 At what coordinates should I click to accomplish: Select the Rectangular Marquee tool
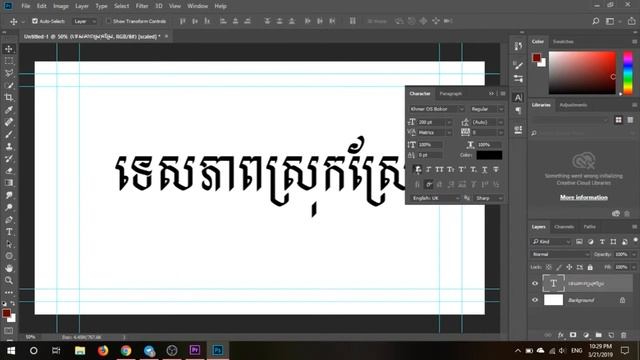point(9,61)
